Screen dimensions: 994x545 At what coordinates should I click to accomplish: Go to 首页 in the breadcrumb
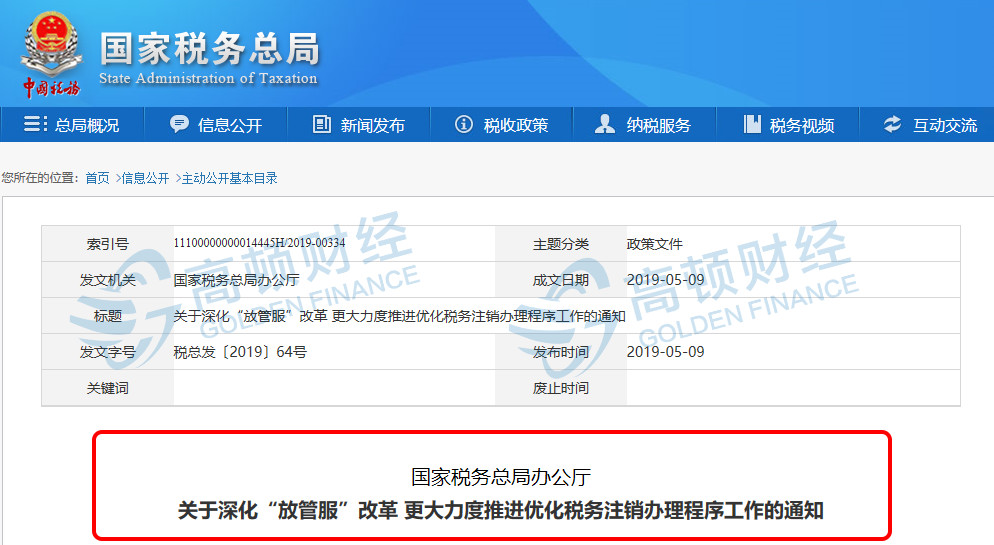point(97,178)
